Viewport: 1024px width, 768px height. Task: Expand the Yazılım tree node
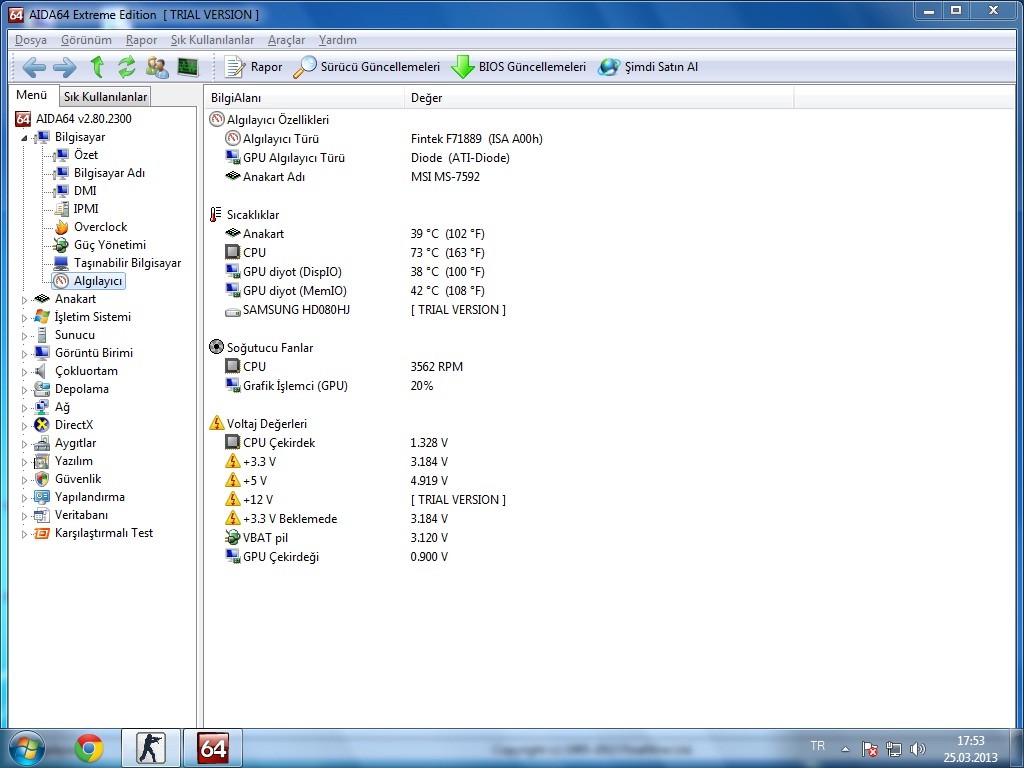24,462
